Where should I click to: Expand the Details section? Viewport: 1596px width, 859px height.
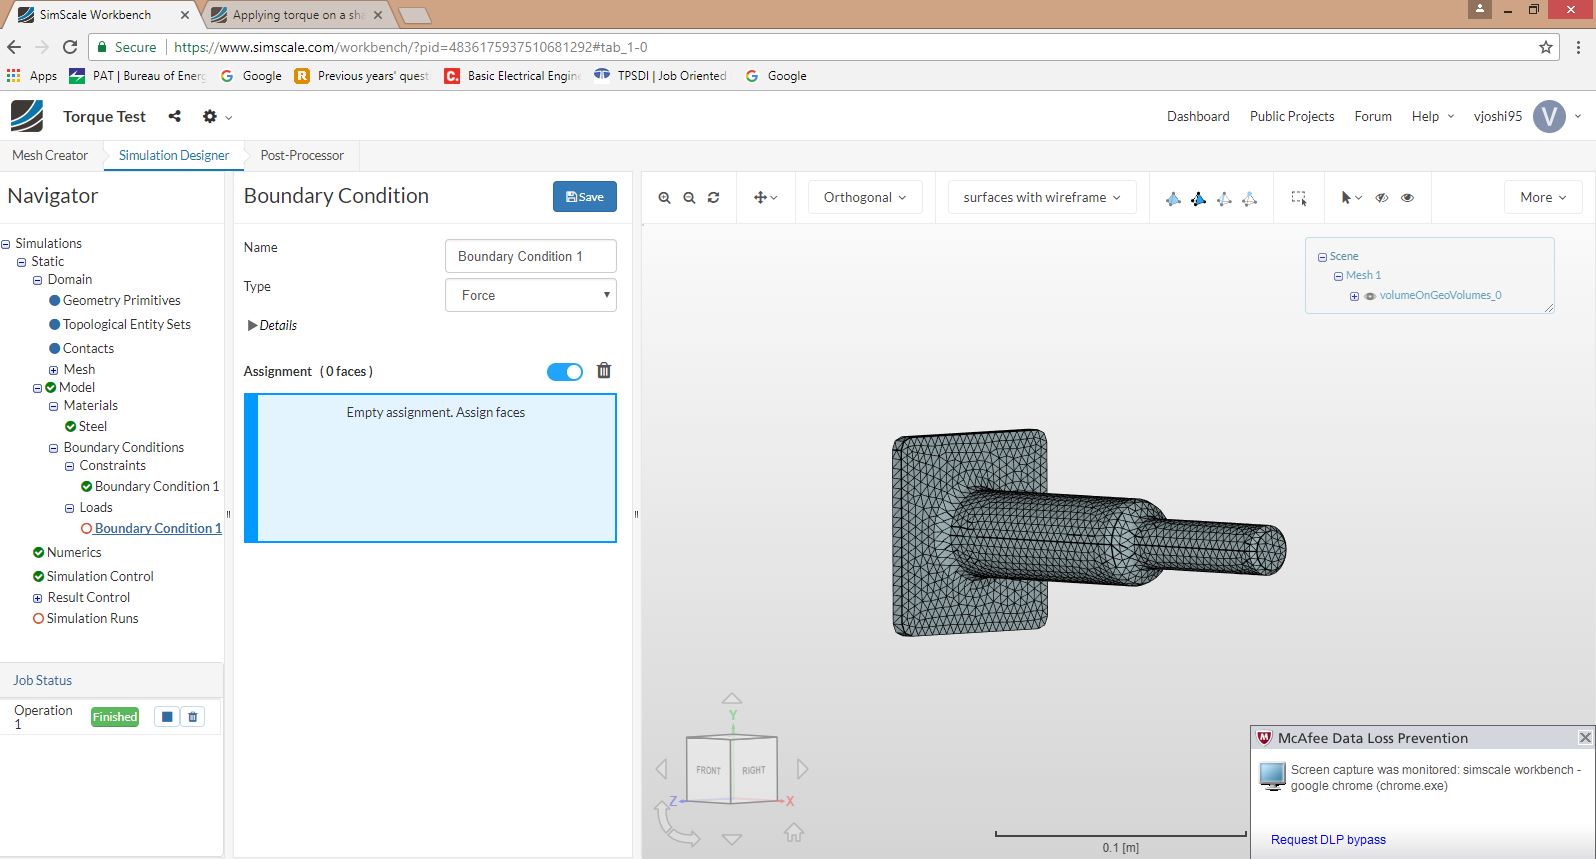pyautogui.click(x=272, y=325)
